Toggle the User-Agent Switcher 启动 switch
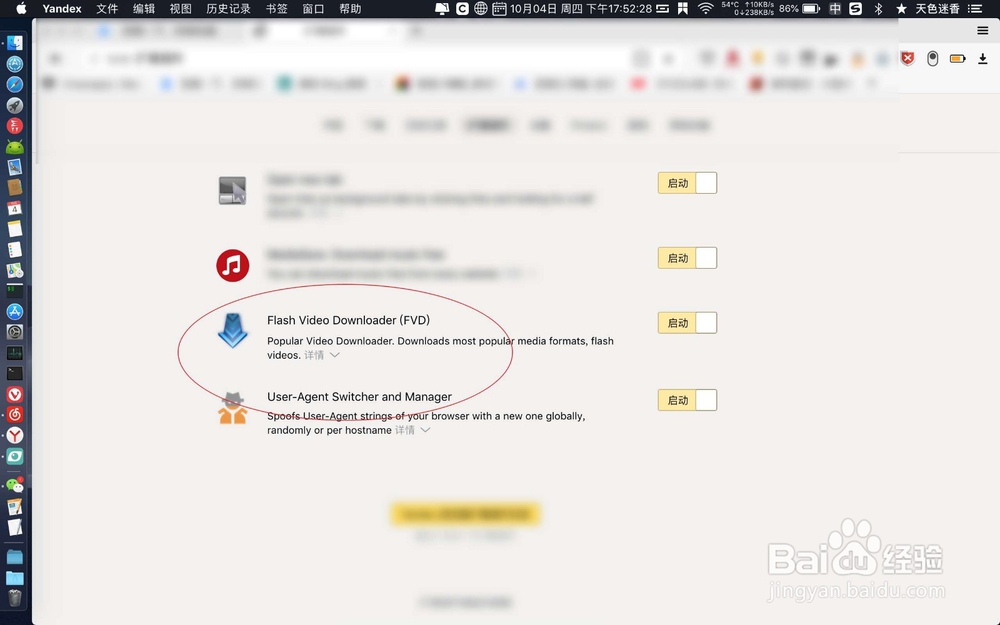 tap(688, 400)
